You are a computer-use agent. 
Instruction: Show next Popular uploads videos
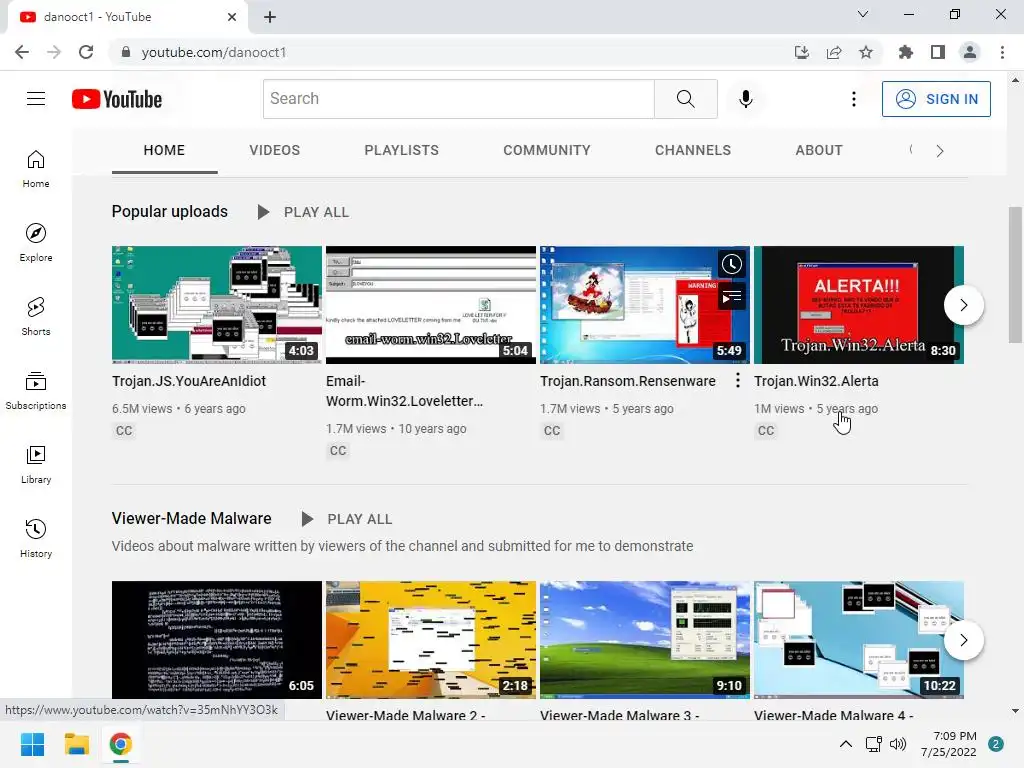(964, 305)
